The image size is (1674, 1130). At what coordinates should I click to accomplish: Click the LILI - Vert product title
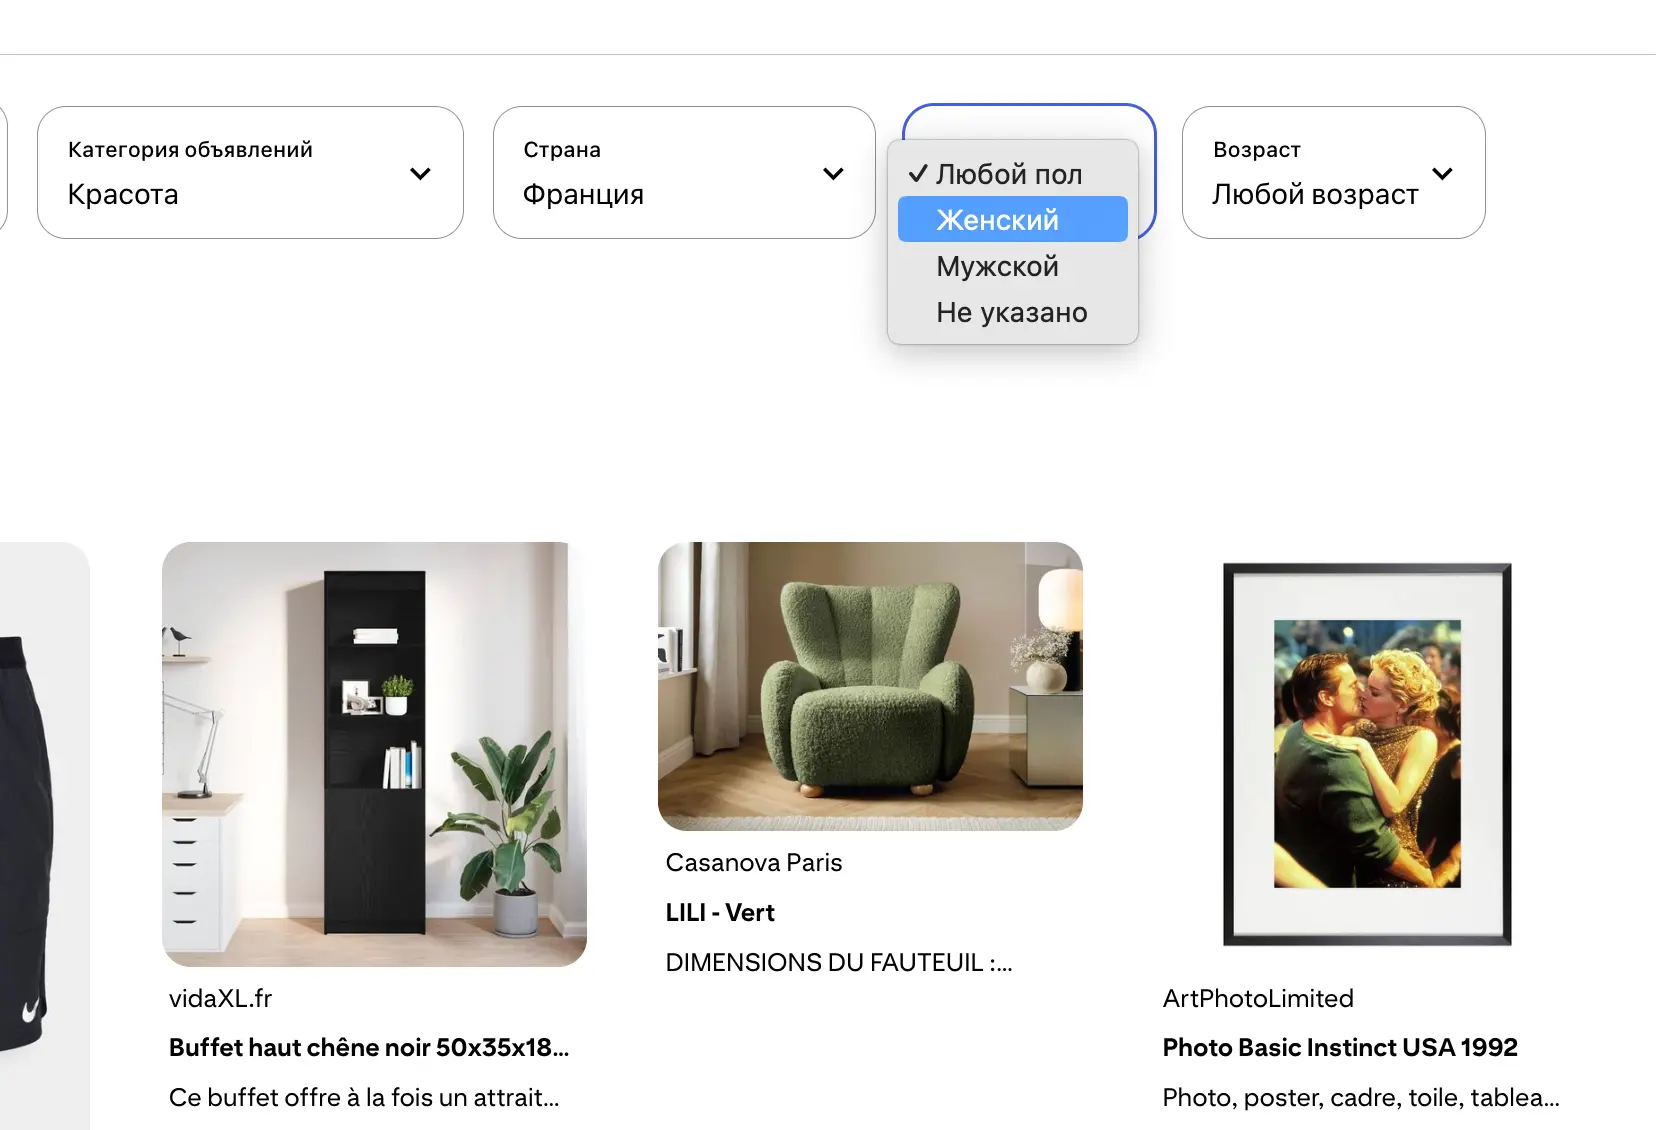[719, 912]
